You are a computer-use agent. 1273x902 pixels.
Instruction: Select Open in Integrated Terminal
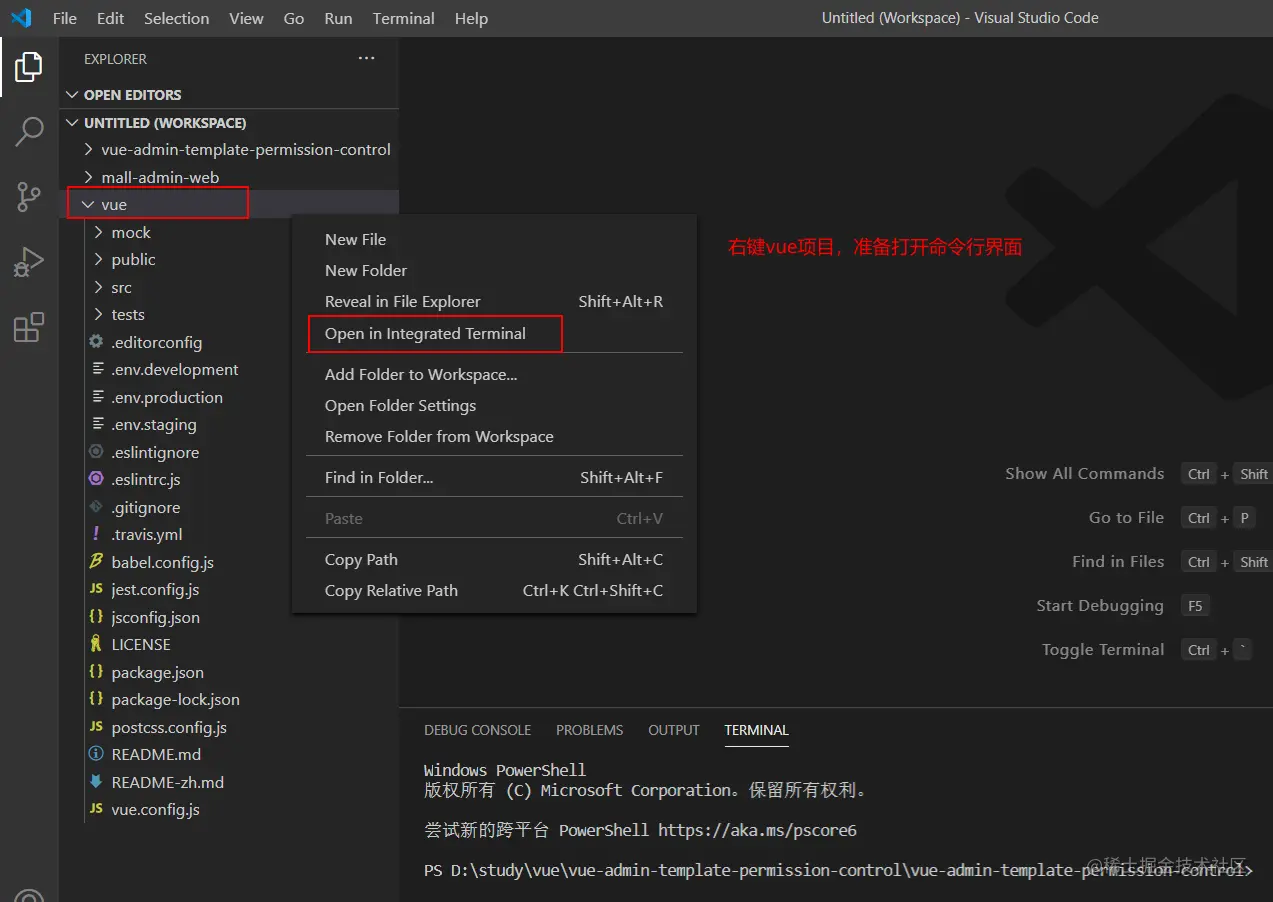[494, 333]
